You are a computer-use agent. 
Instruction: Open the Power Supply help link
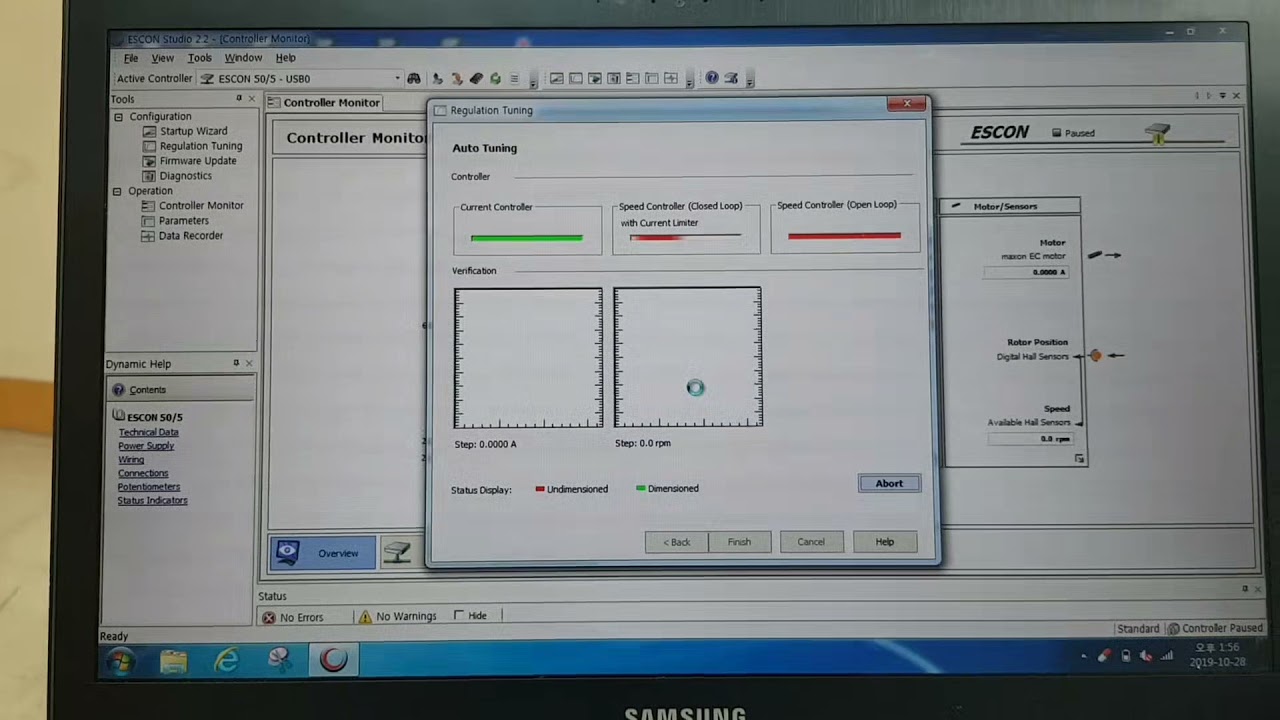click(x=146, y=446)
